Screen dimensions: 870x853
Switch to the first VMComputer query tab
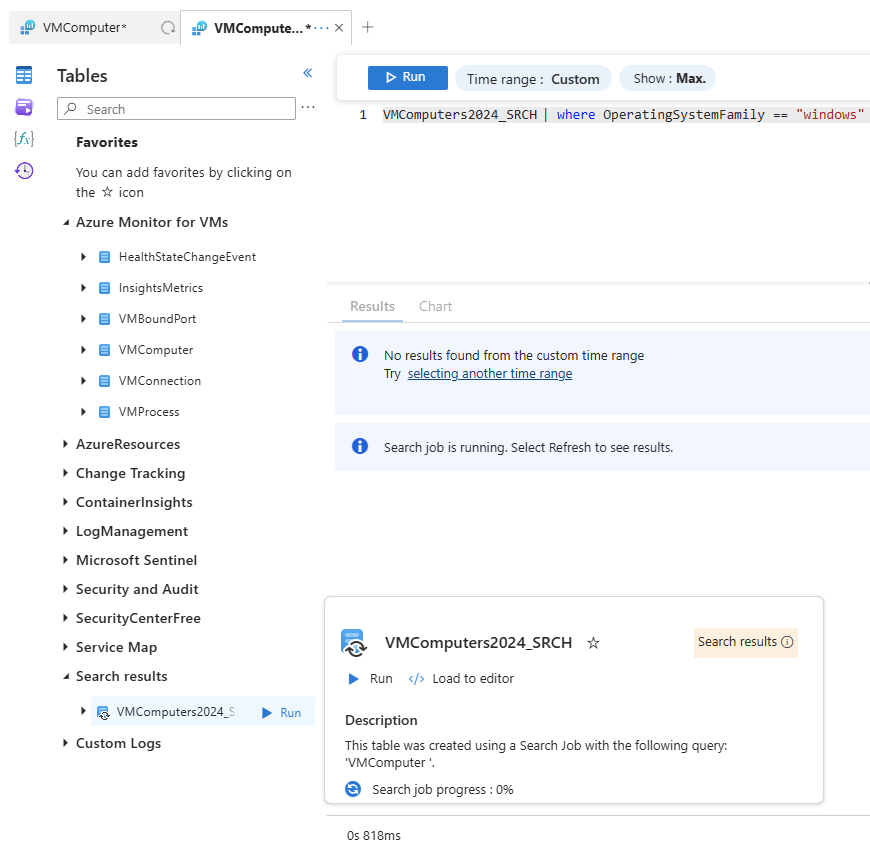pyautogui.click(x=85, y=28)
